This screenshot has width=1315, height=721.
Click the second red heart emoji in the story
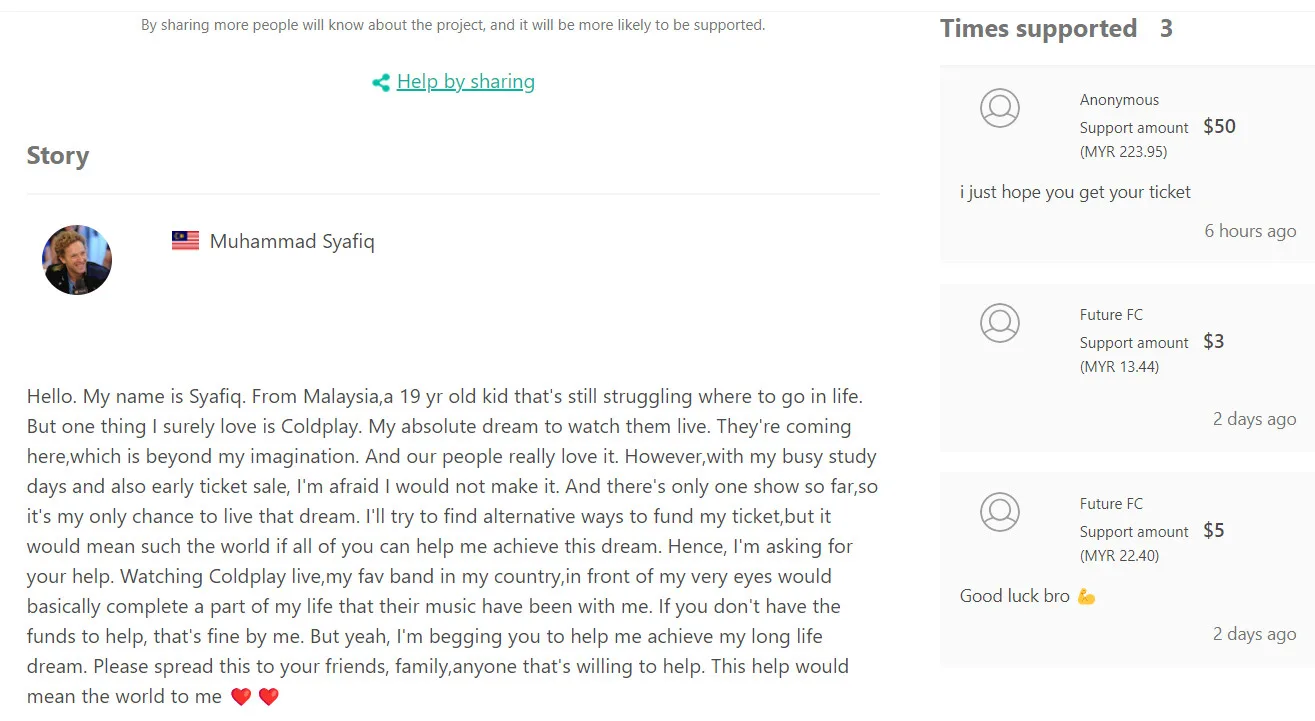[x=268, y=697]
